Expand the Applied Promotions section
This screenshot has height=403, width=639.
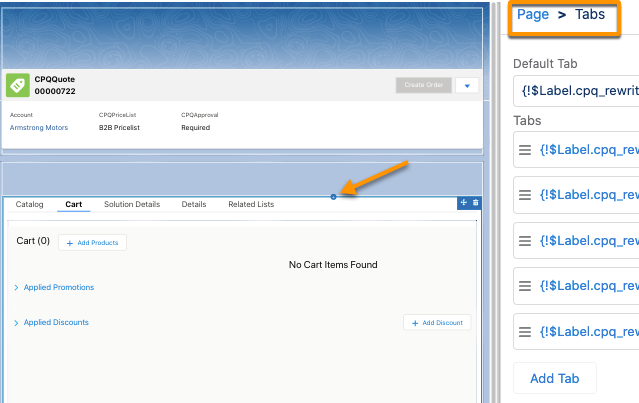click(x=16, y=288)
